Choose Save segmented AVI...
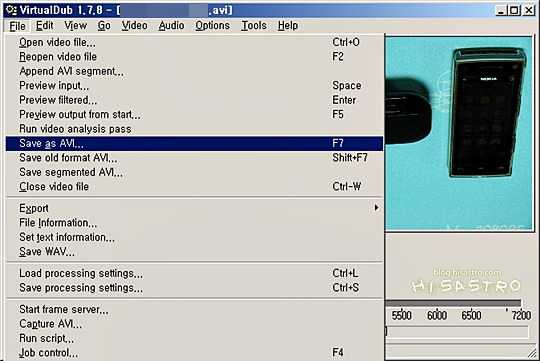 pyautogui.click(x=194, y=173)
